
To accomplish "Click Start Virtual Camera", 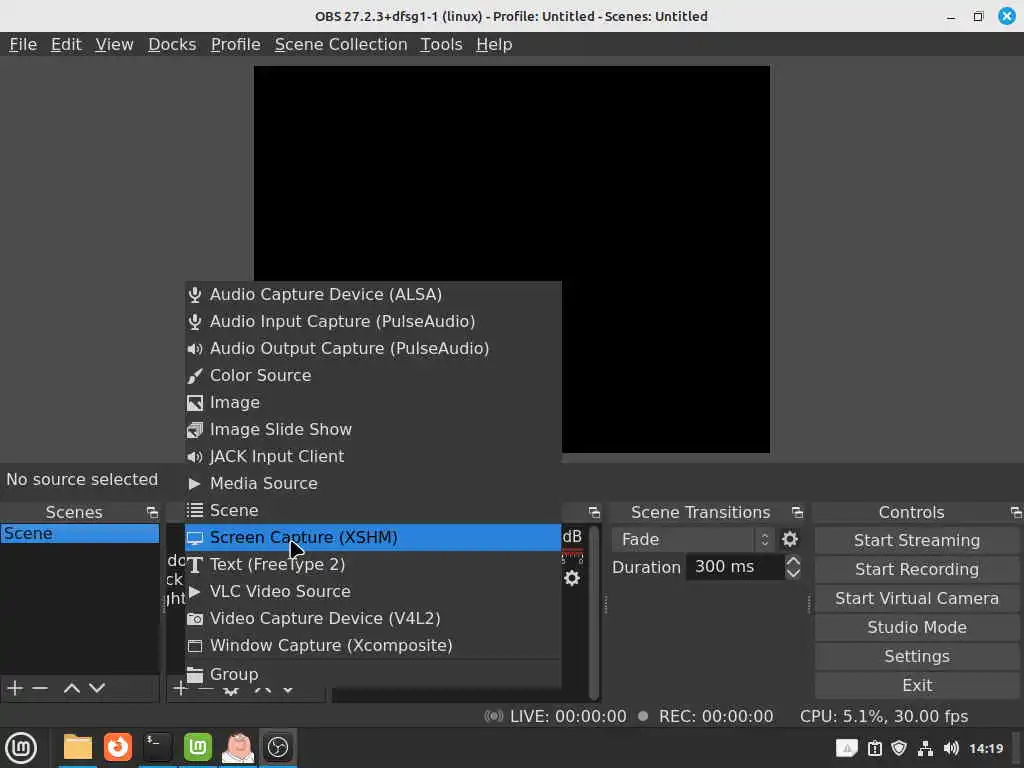I will click(916, 598).
